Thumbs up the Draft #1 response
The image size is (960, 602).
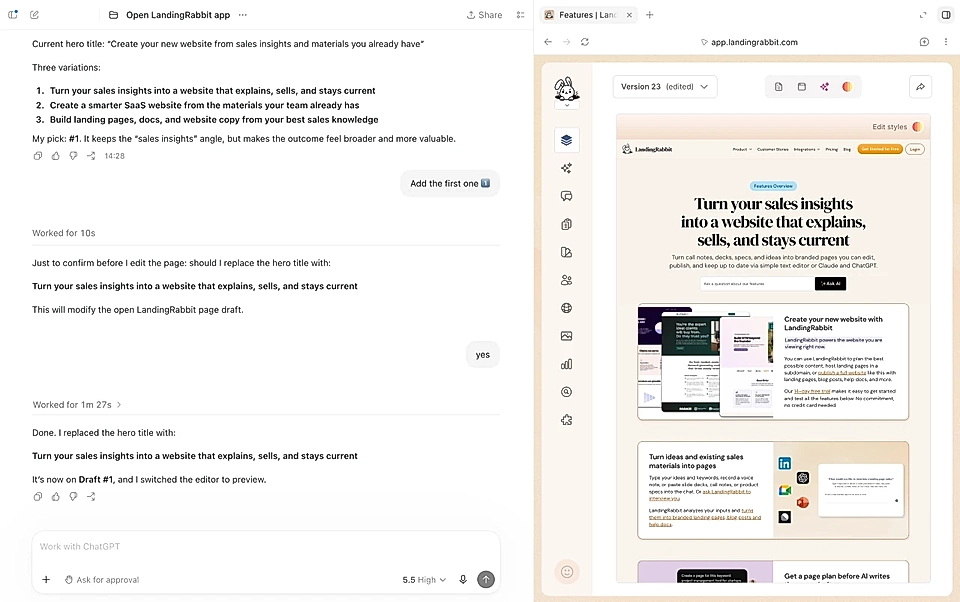point(56,497)
